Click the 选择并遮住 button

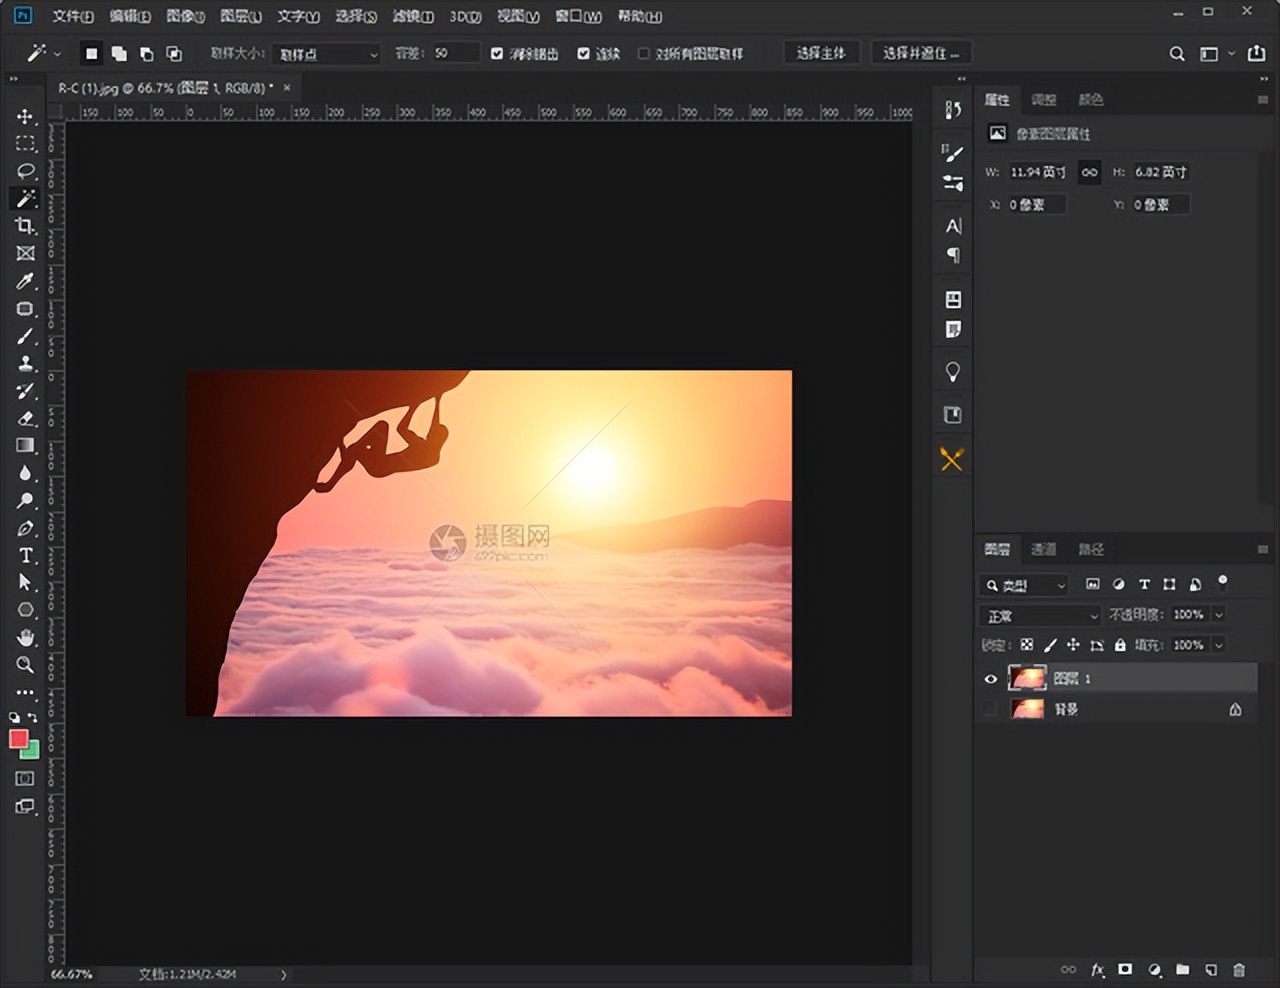tap(920, 53)
